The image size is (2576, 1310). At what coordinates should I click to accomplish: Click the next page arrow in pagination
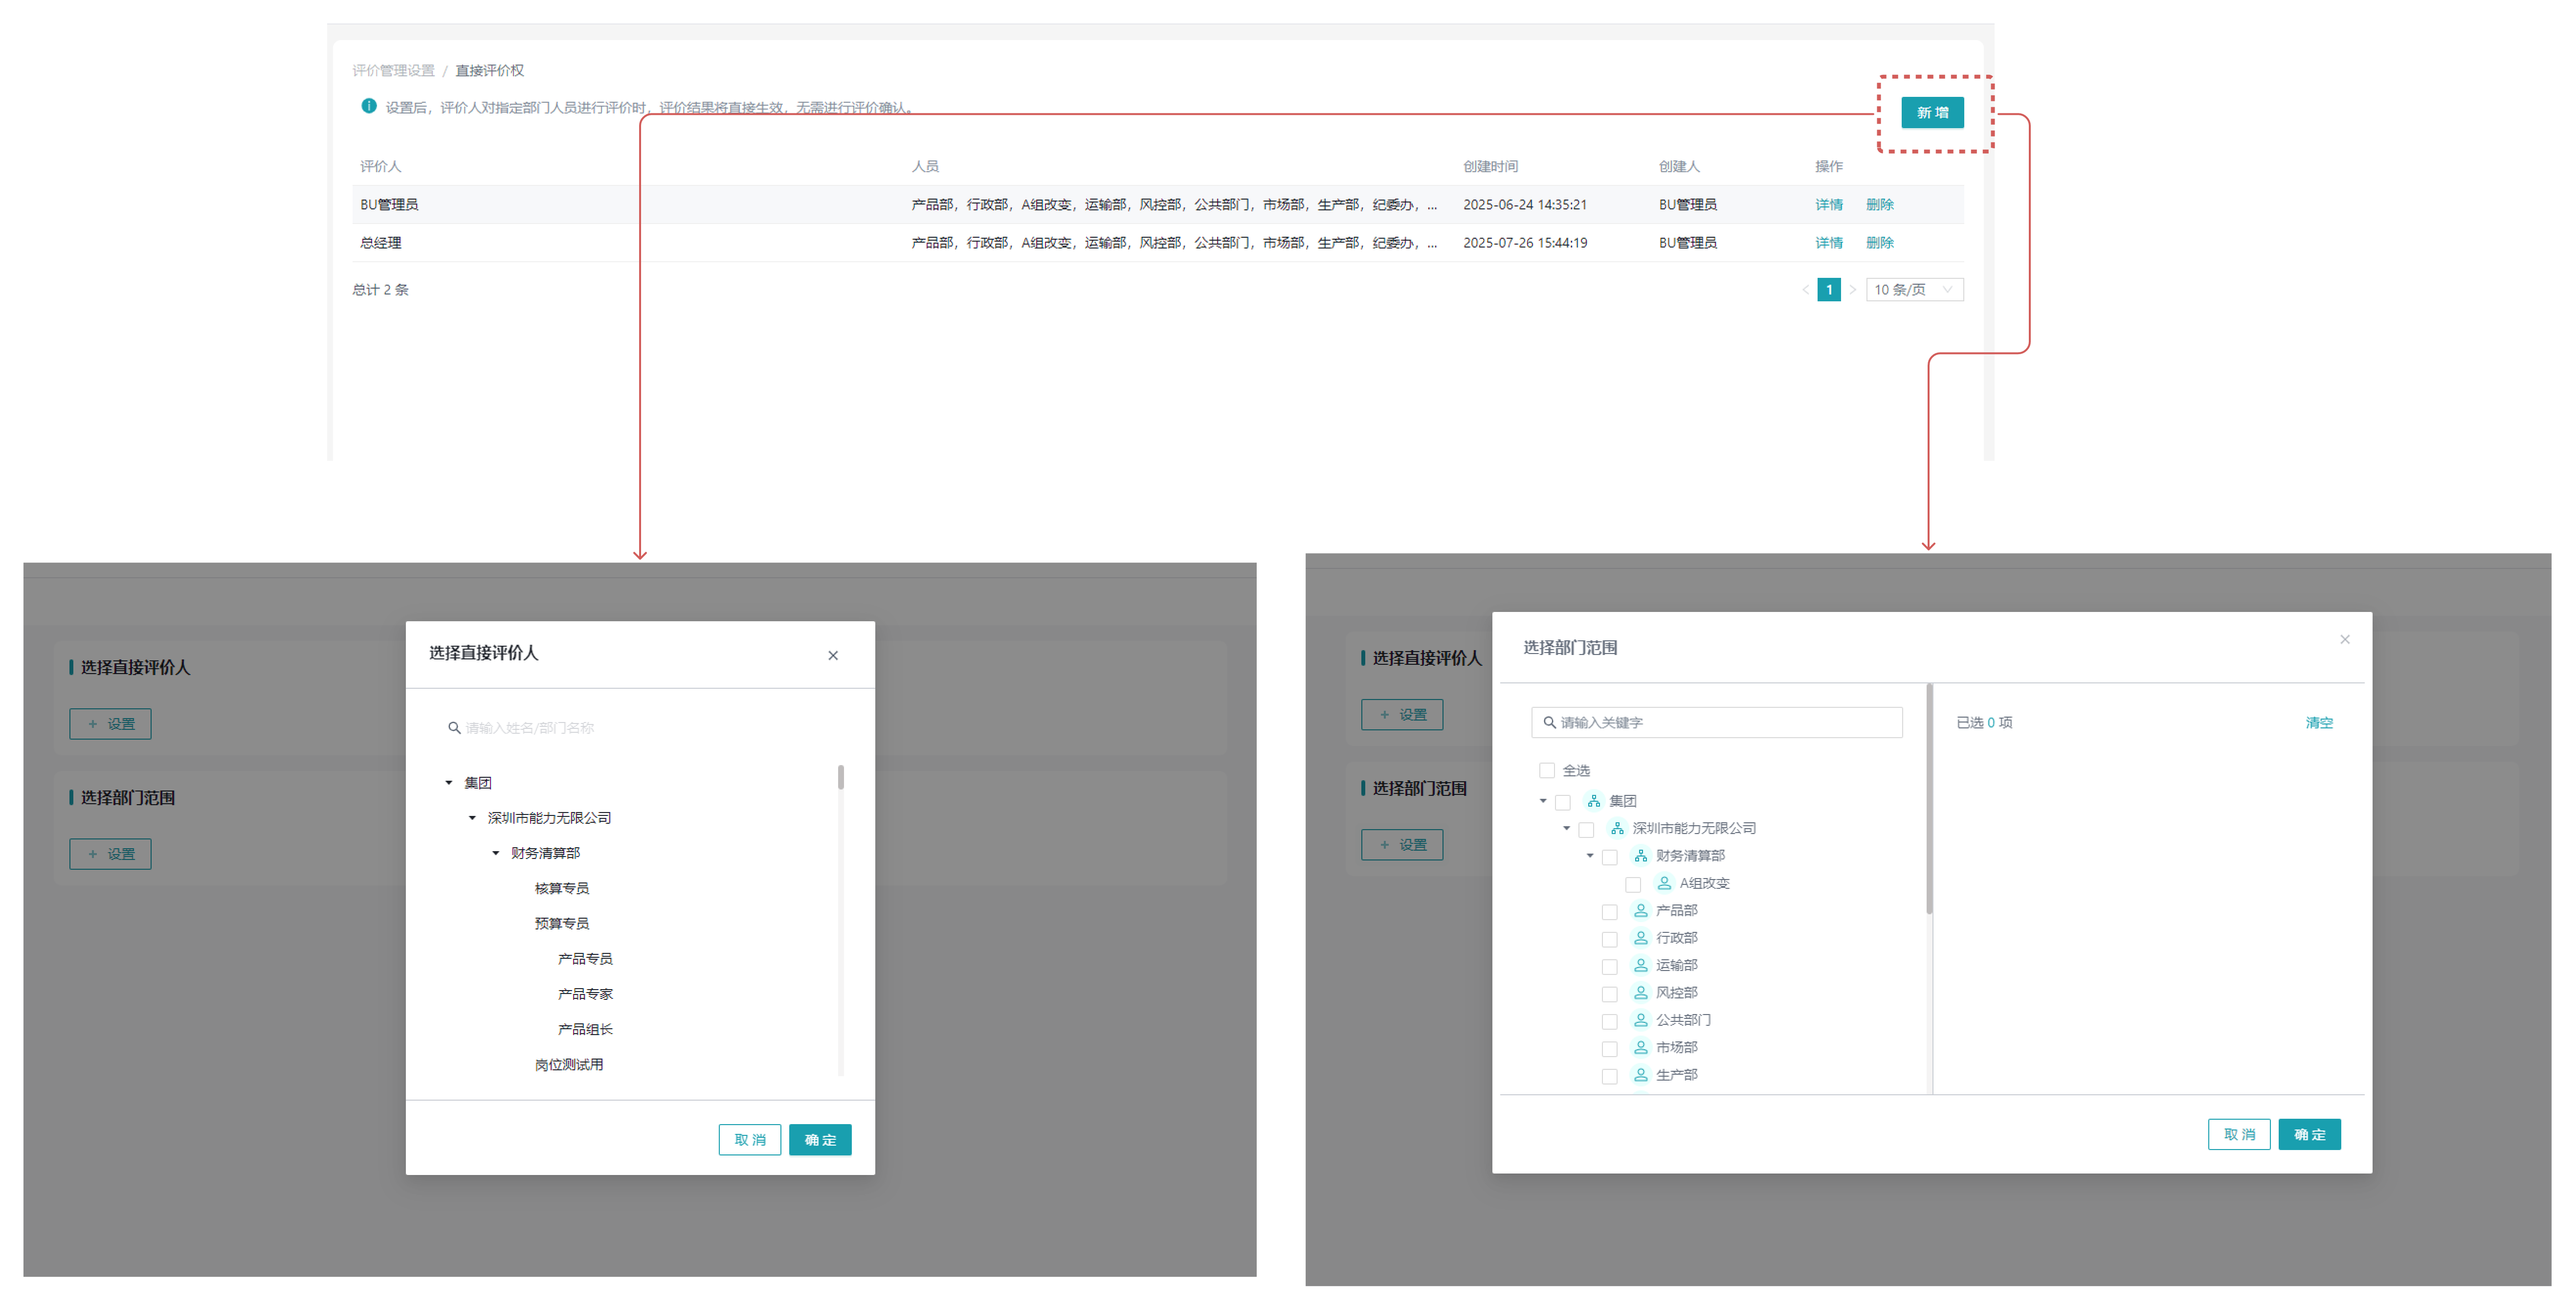point(1852,290)
